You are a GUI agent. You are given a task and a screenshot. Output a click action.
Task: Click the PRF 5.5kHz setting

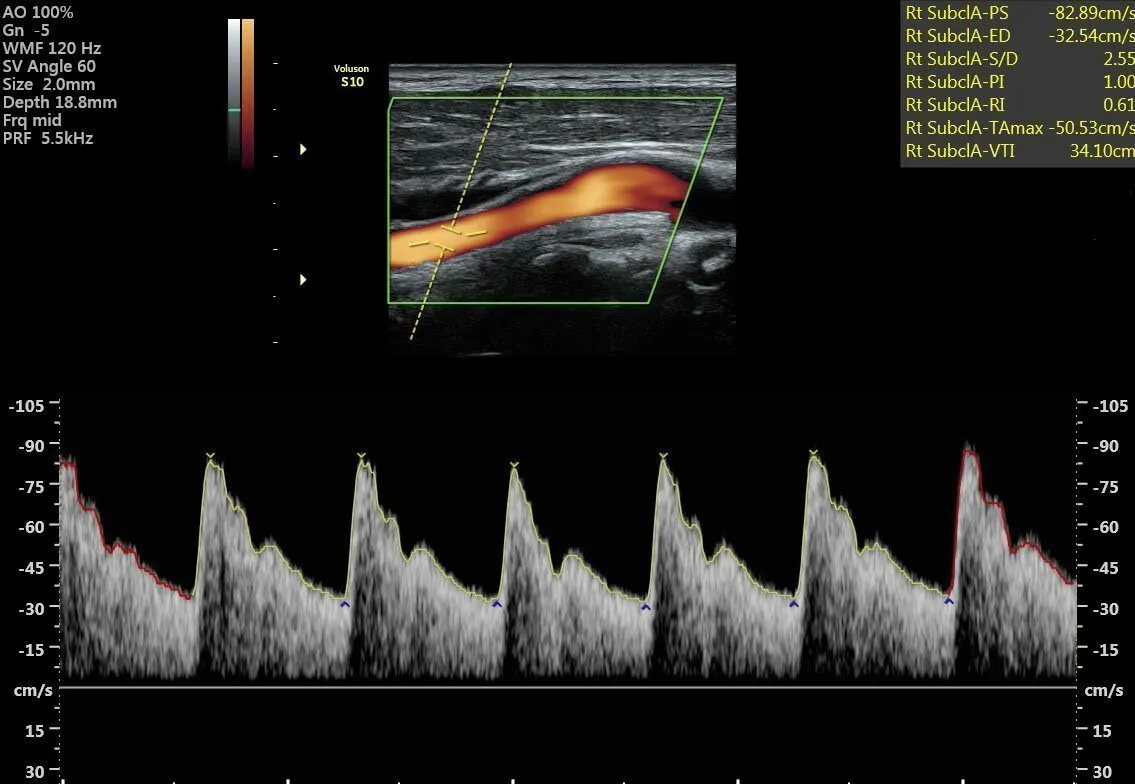coord(48,138)
